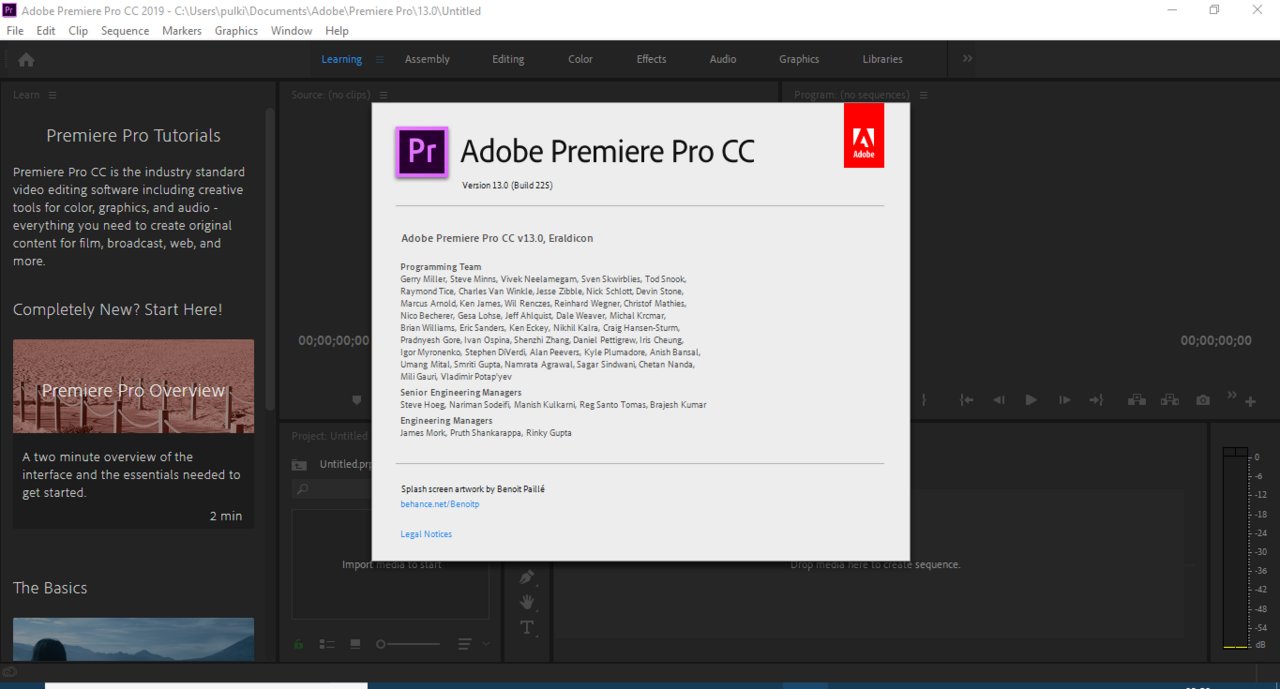Toggle the project writable lock icon

coord(299,644)
